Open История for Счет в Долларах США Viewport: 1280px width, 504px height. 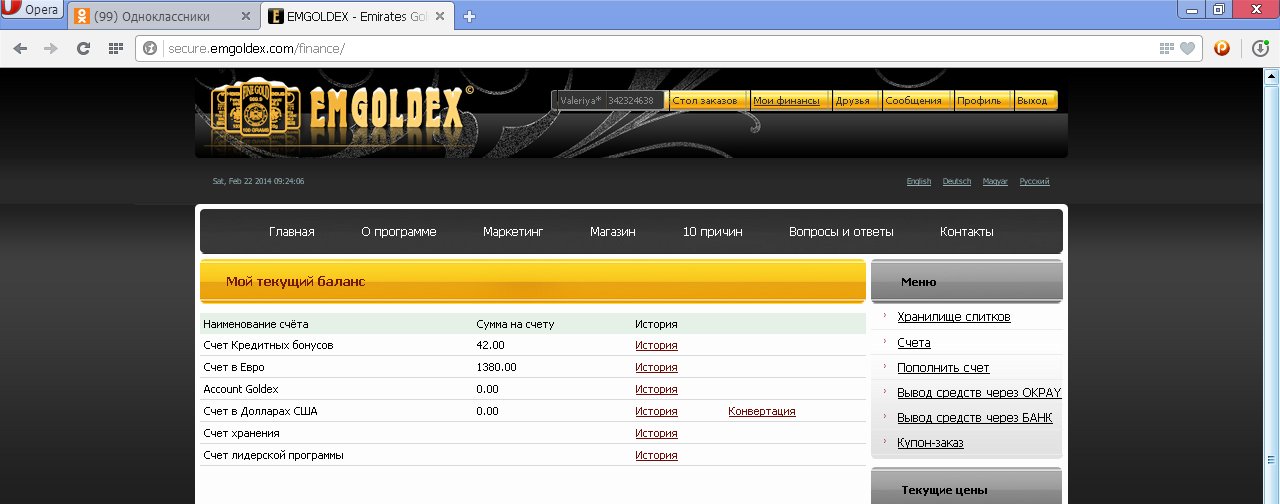[656, 411]
